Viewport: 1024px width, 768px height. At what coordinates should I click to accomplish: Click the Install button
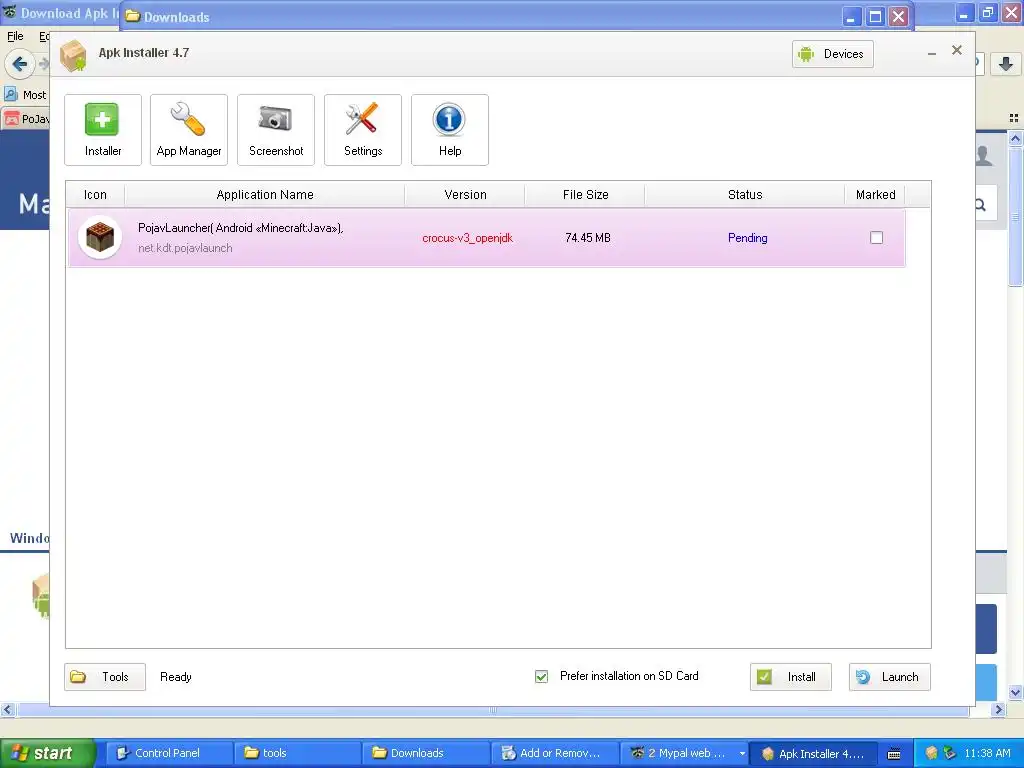point(790,677)
